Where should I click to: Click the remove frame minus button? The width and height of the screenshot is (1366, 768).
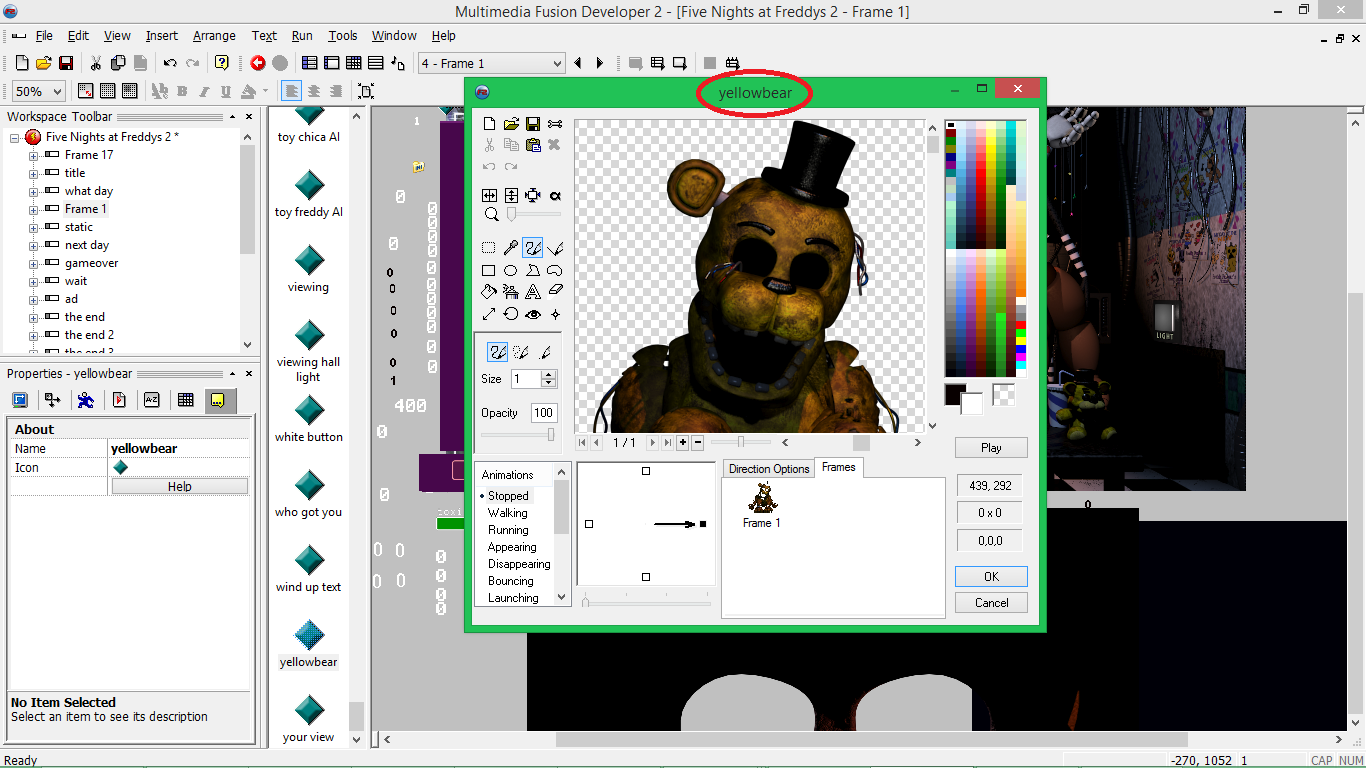tap(697, 442)
